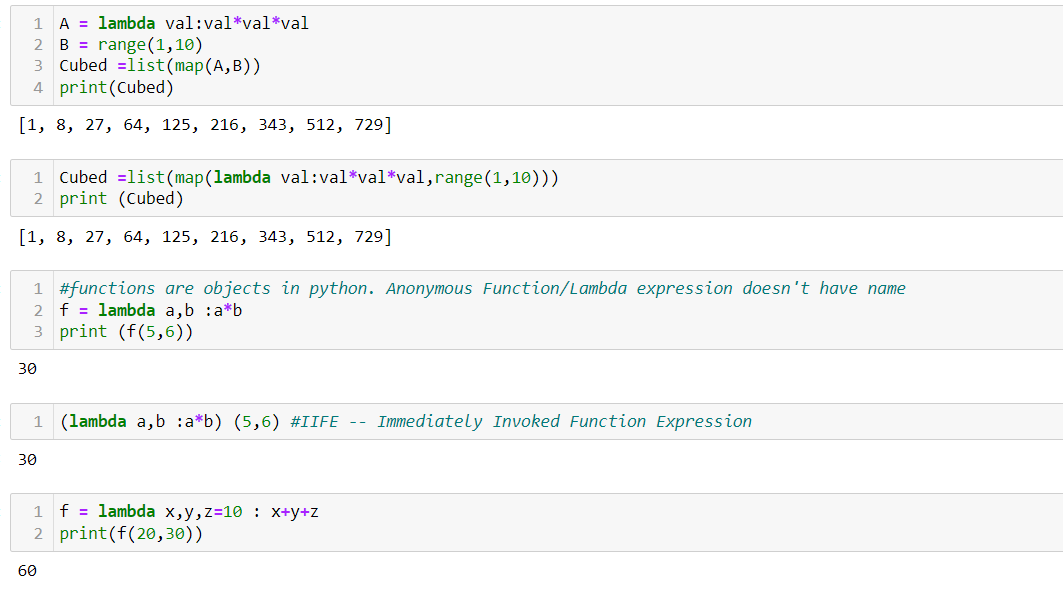Click print (Cubed) in second cell
The width and height of the screenshot is (1063, 594).
pyautogui.click(x=121, y=199)
